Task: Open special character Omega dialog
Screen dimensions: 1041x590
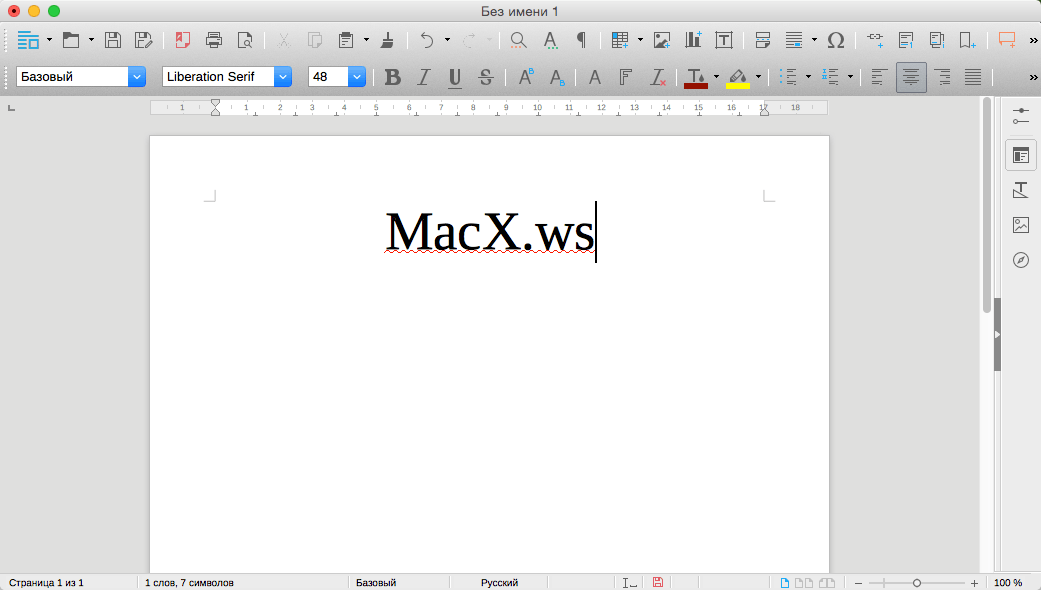Action: point(836,40)
